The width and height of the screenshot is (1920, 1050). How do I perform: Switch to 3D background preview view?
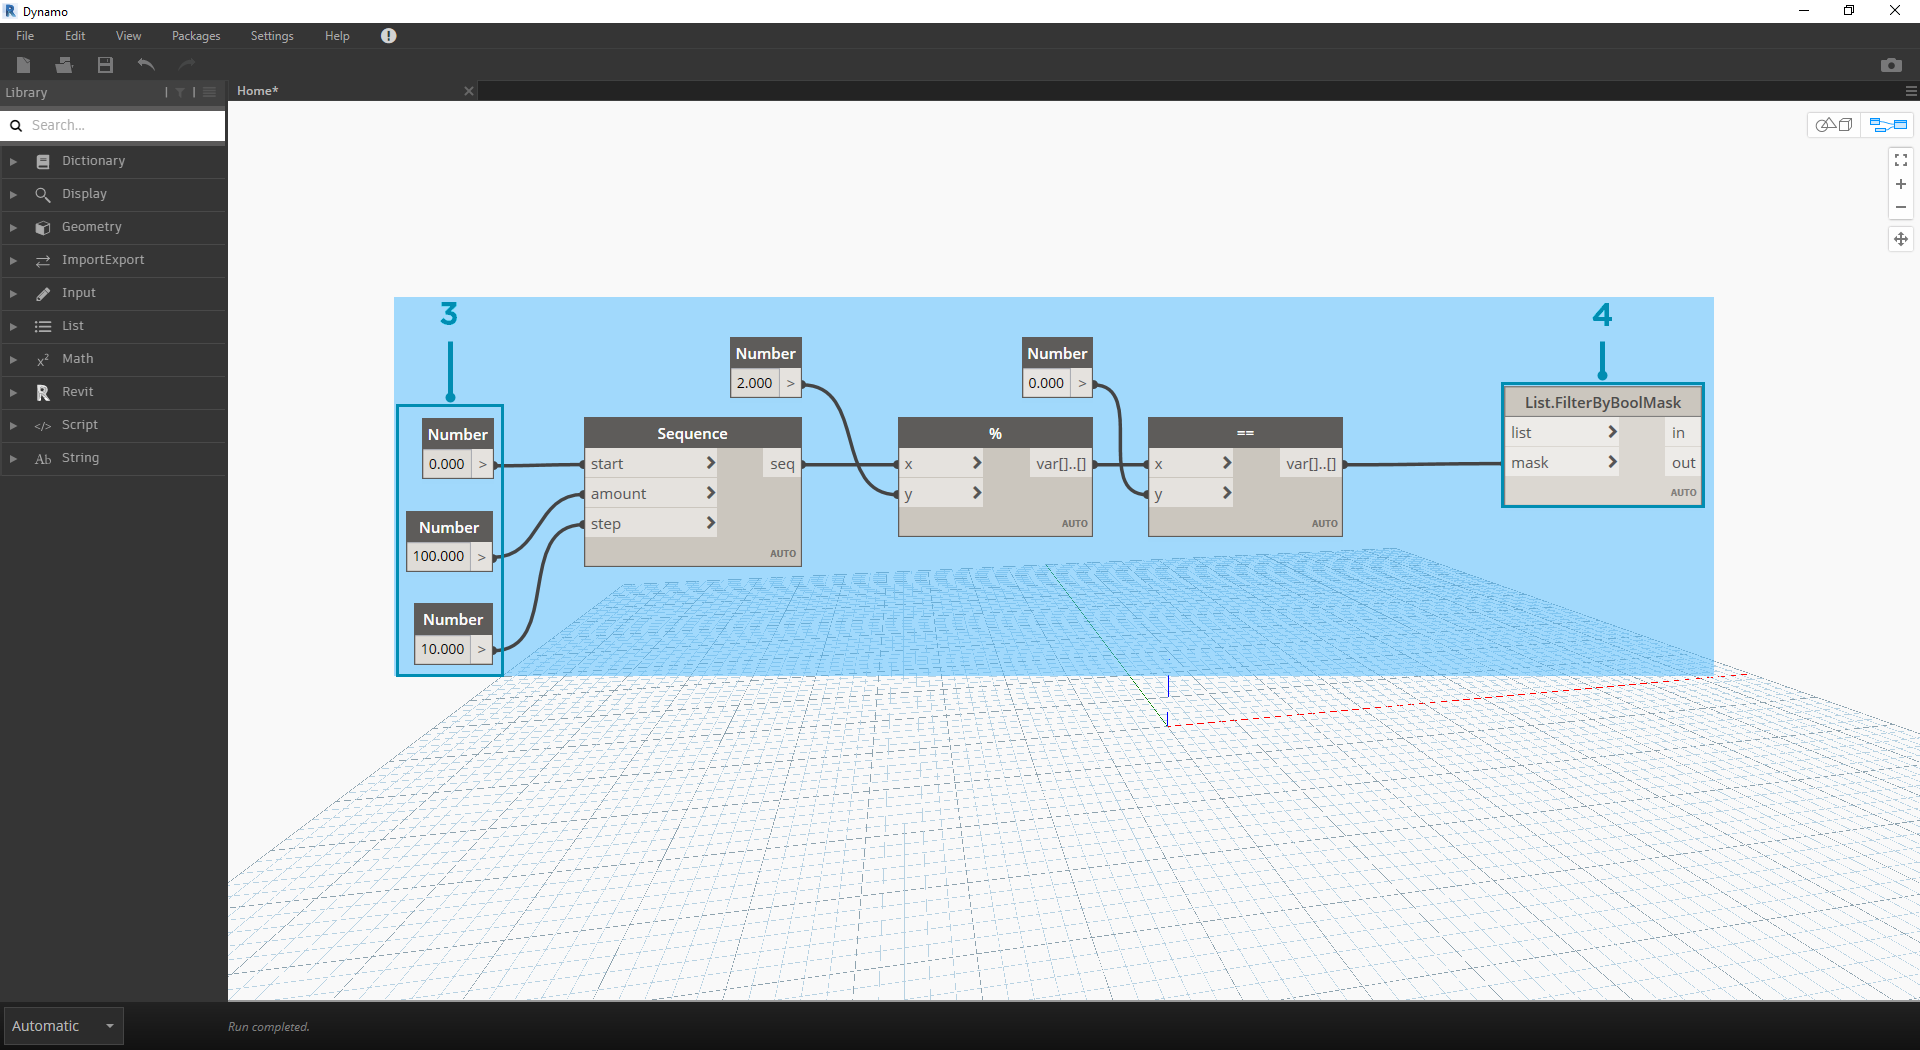click(1835, 125)
